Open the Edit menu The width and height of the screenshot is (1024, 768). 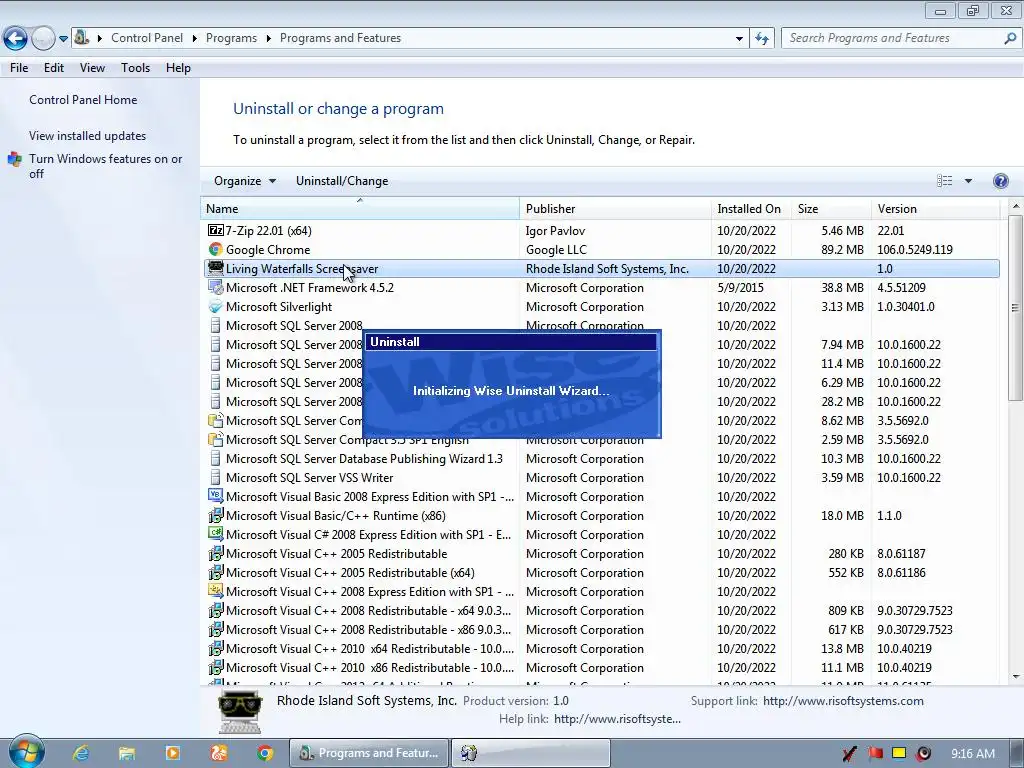54,68
